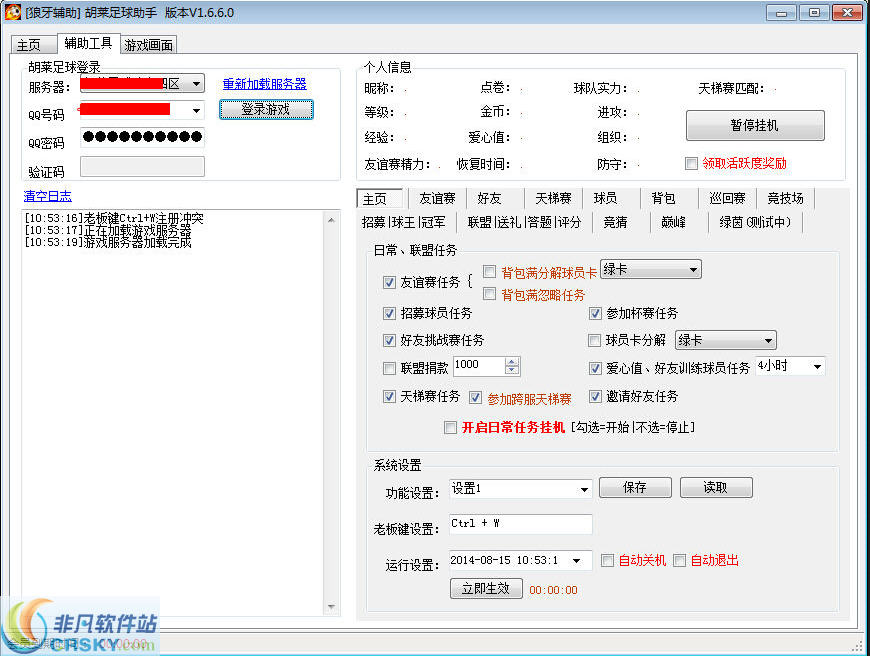The width and height of the screenshot is (870, 656).
Task: Enable 背包满分解球员卡 checkbox
Action: coord(489,271)
